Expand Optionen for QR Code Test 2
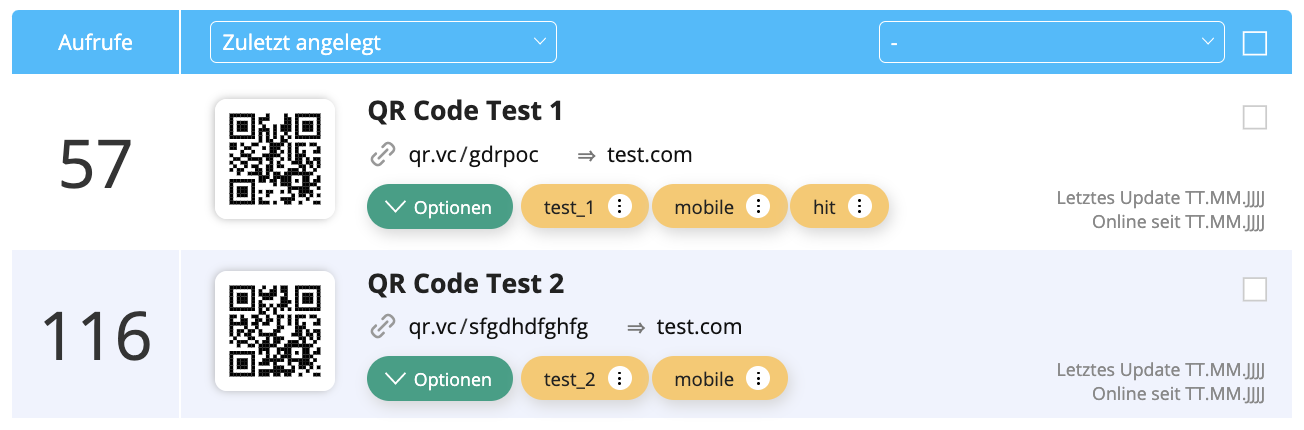The height and width of the screenshot is (430, 1304). pyautogui.click(x=440, y=379)
